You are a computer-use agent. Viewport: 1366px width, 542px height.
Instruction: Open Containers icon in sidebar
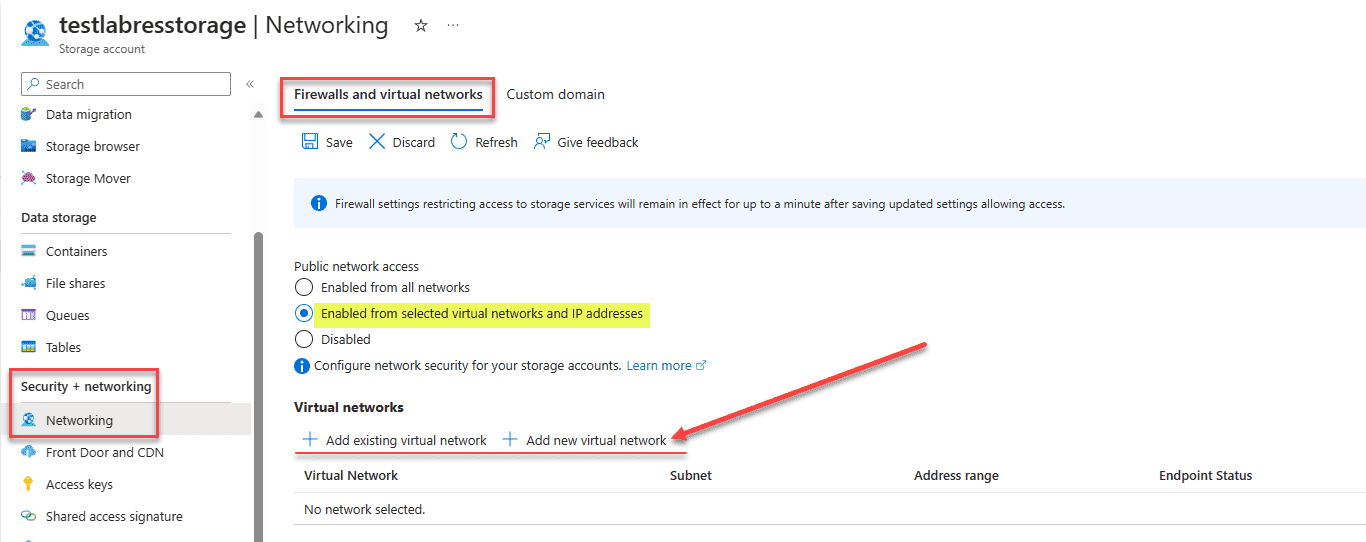click(x=29, y=252)
